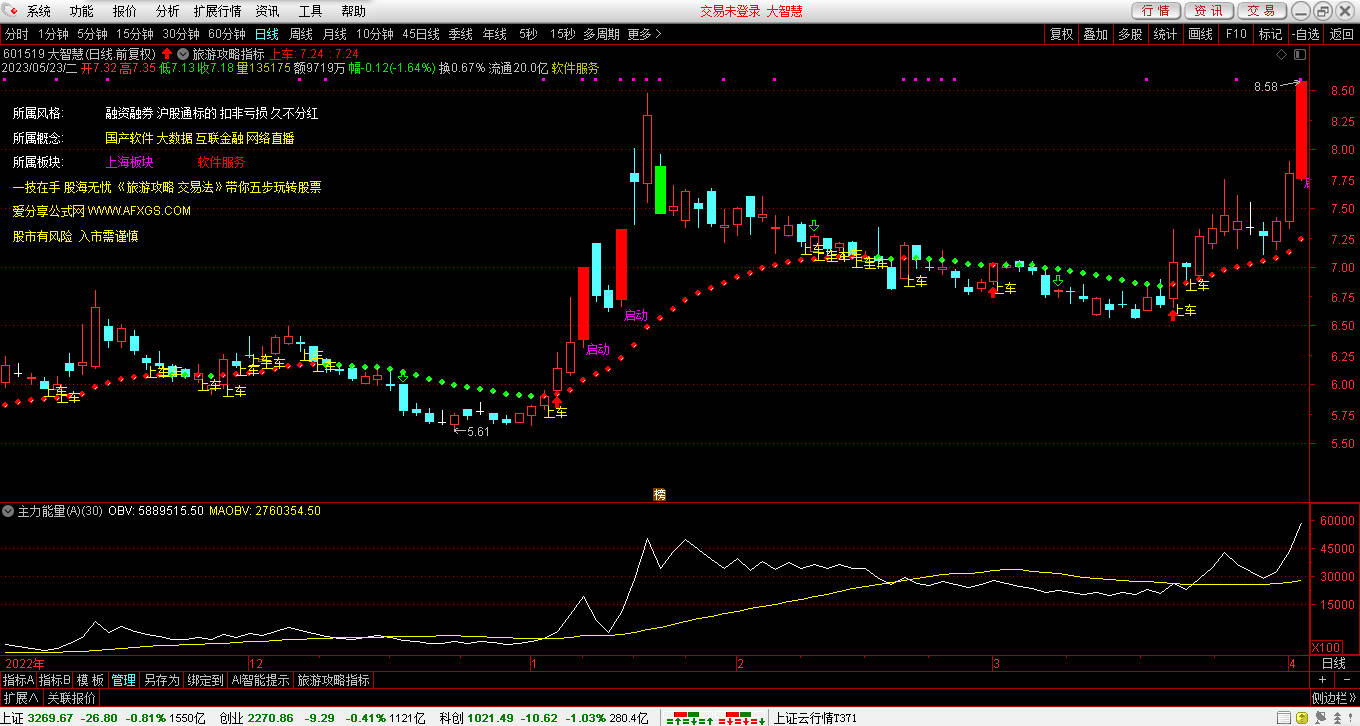Screen dimensions: 1360x726
Task: Click the diamond icon above the price axis
Action: pos(1283,53)
